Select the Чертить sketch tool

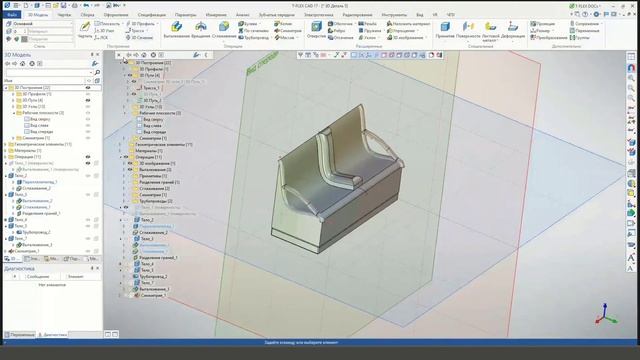tap(85, 30)
